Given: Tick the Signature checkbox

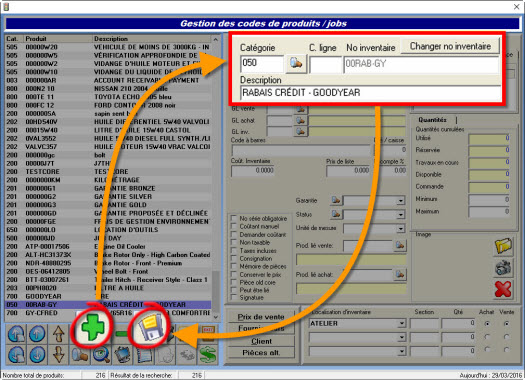Looking at the screenshot, I should pos(234,297).
